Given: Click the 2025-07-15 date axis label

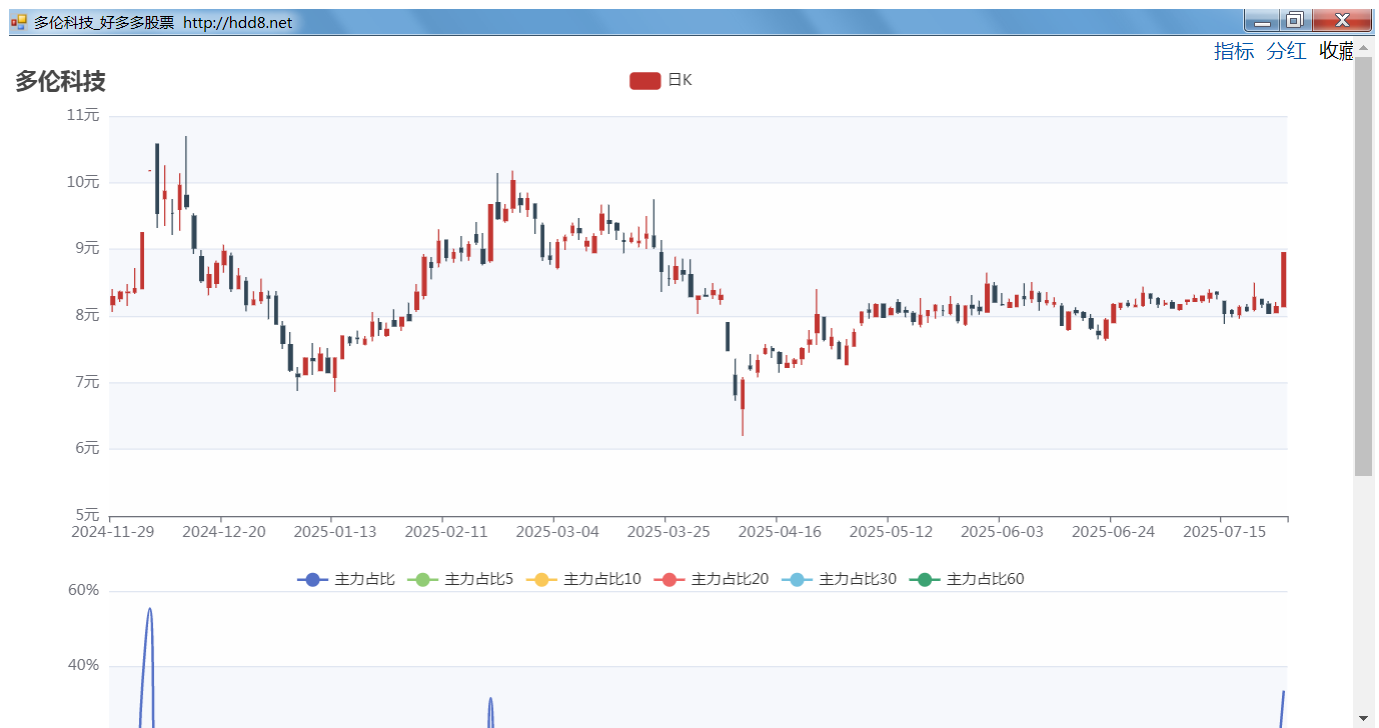Looking at the screenshot, I should coord(1225,532).
